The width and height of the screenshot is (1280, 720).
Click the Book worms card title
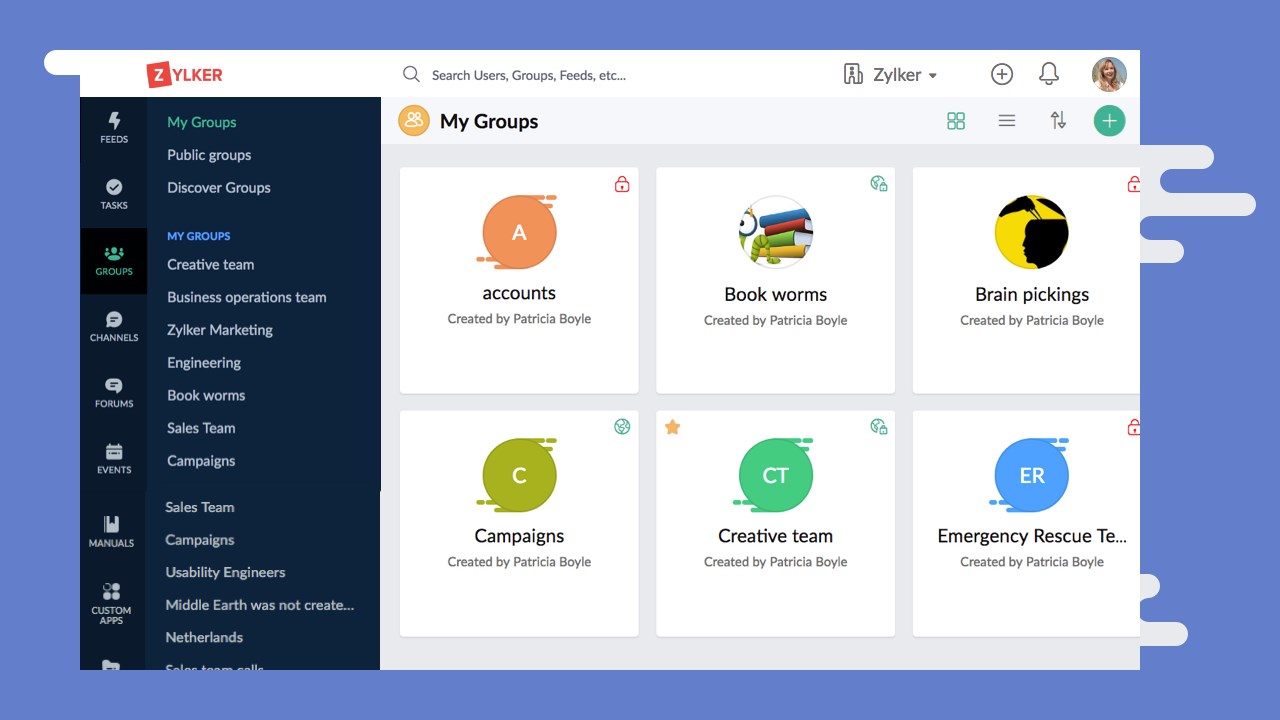(x=776, y=295)
